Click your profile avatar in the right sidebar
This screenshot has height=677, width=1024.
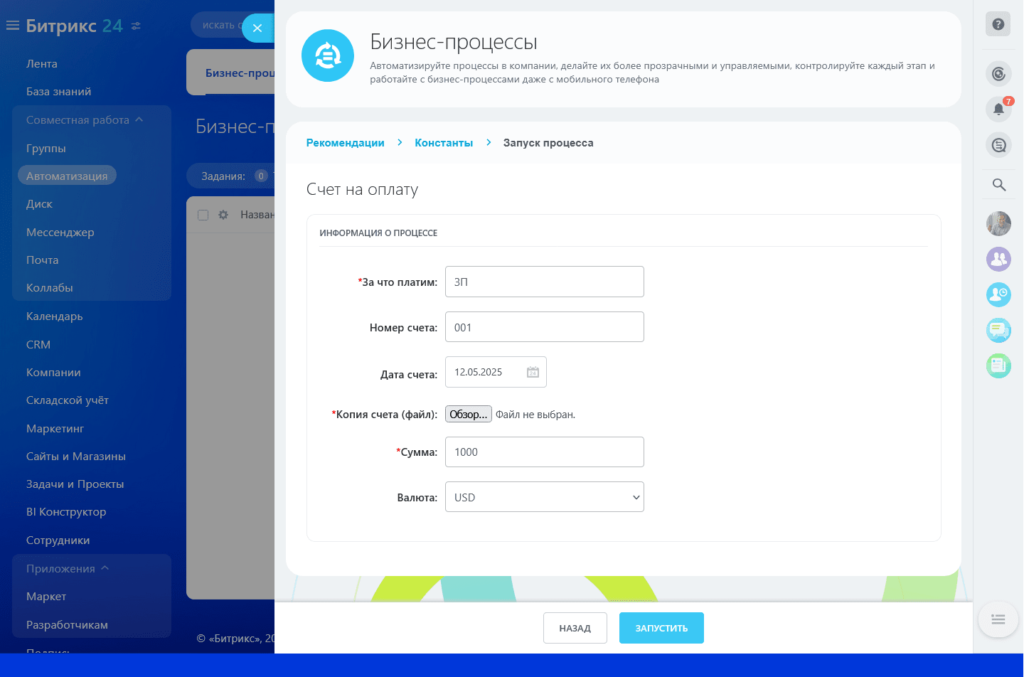(x=998, y=223)
